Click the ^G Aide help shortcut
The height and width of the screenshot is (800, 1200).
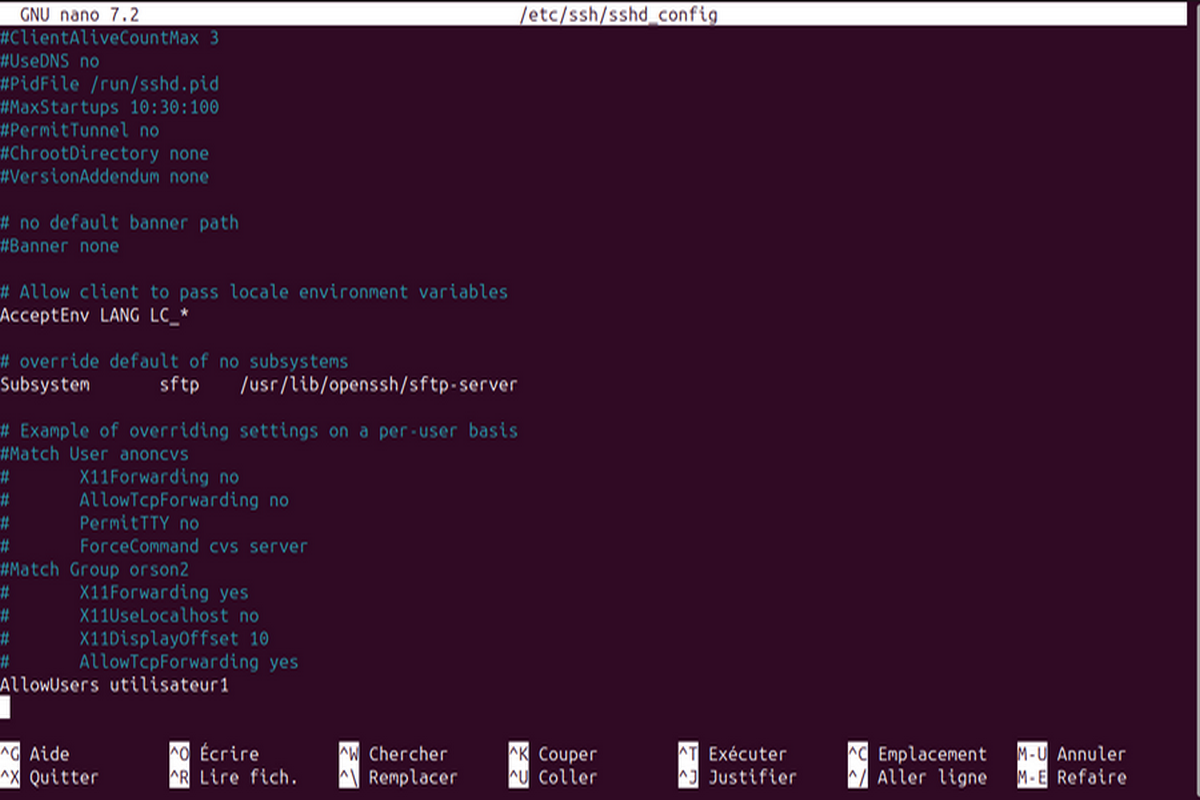pyautogui.click(x=36, y=754)
